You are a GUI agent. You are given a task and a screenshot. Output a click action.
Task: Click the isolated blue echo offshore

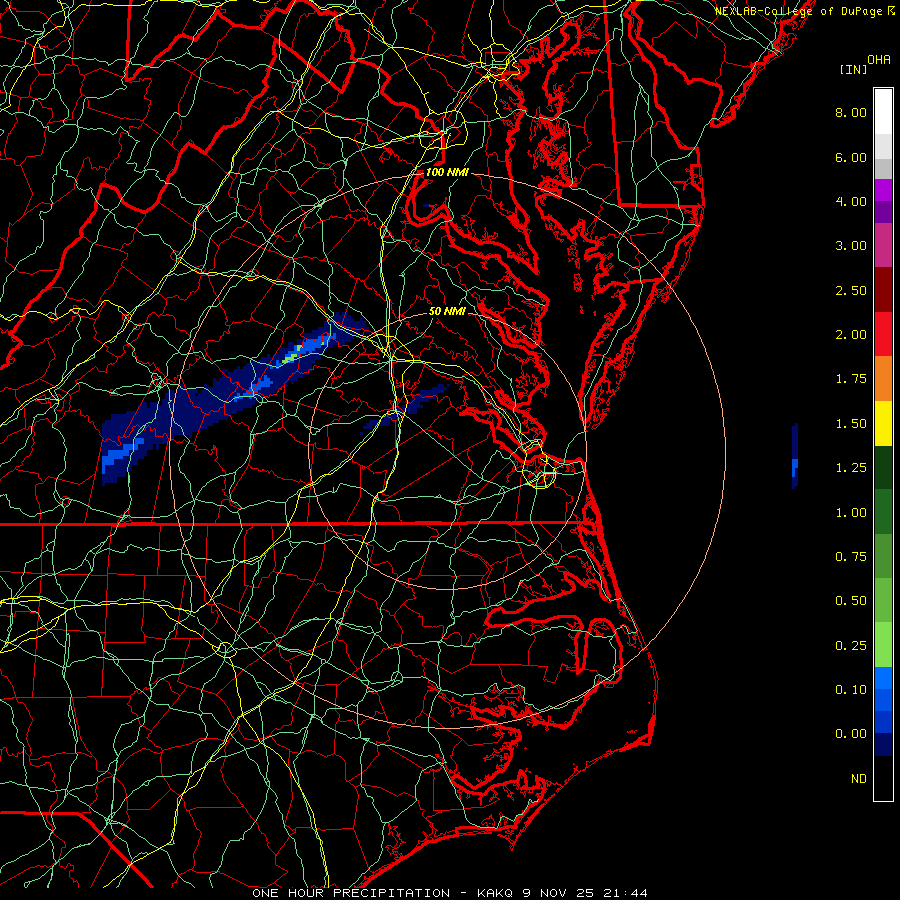click(795, 456)
